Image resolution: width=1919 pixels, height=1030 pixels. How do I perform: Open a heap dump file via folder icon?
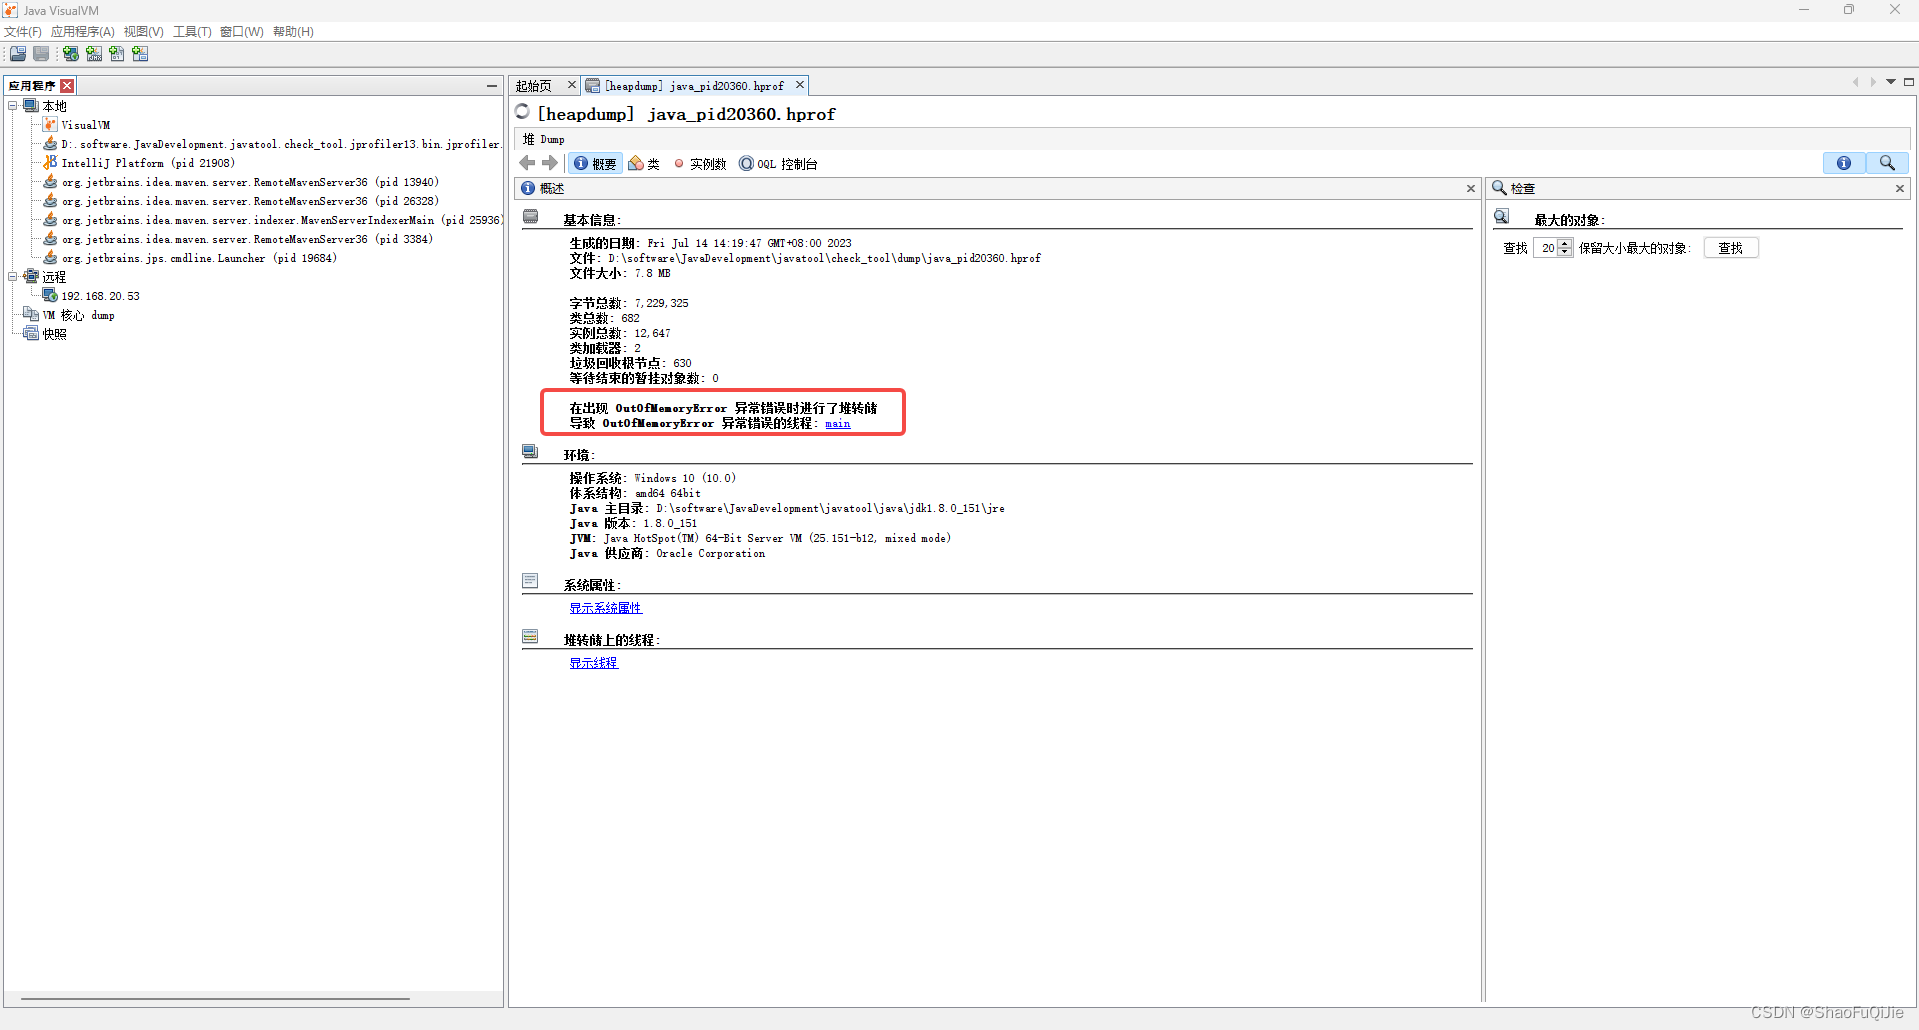pos(18,54)
